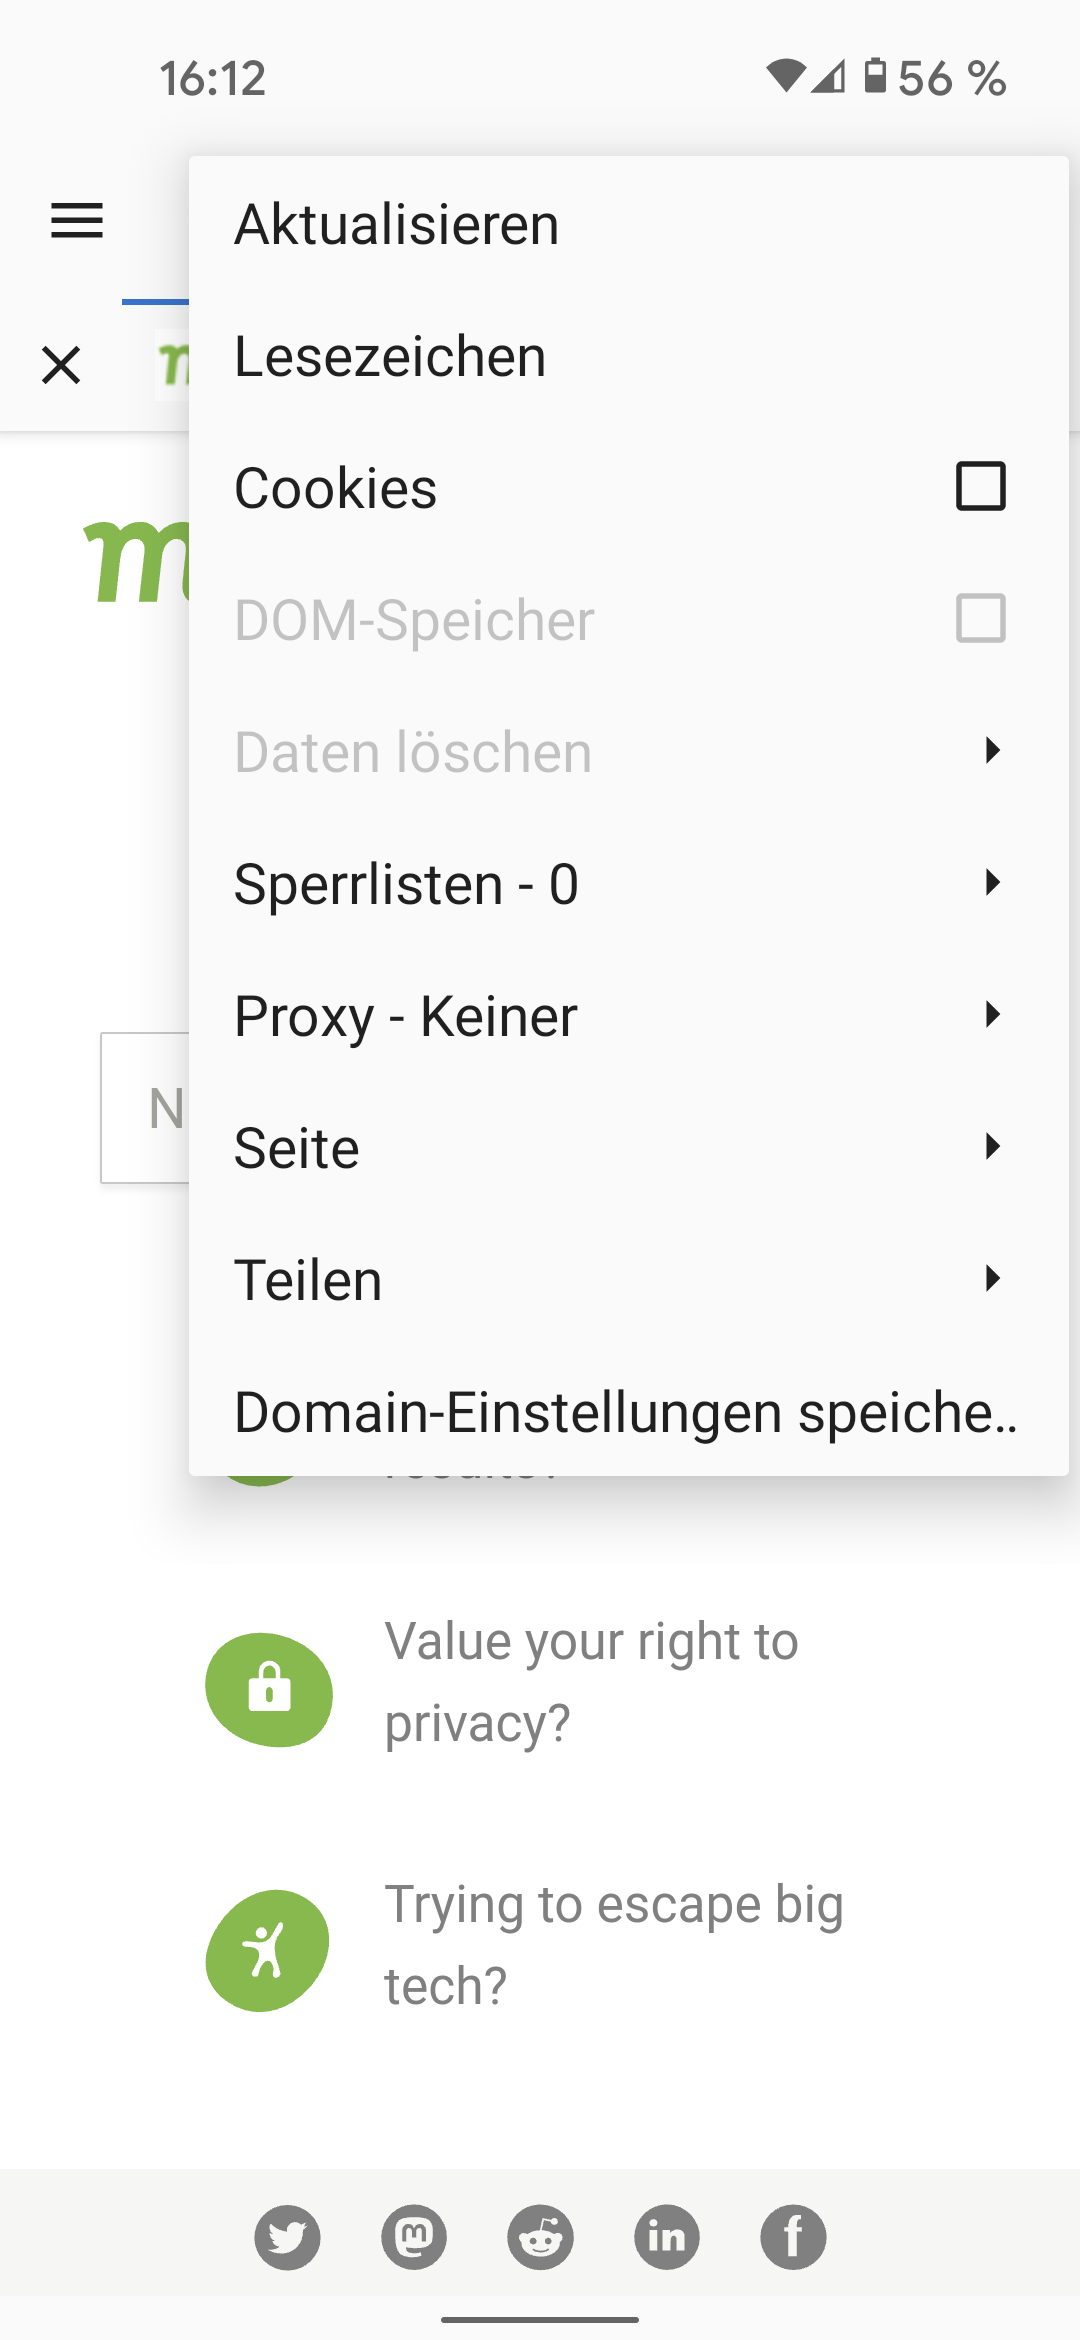
Task: Select Aktualisieren from the menu
Action: [397, 224]
